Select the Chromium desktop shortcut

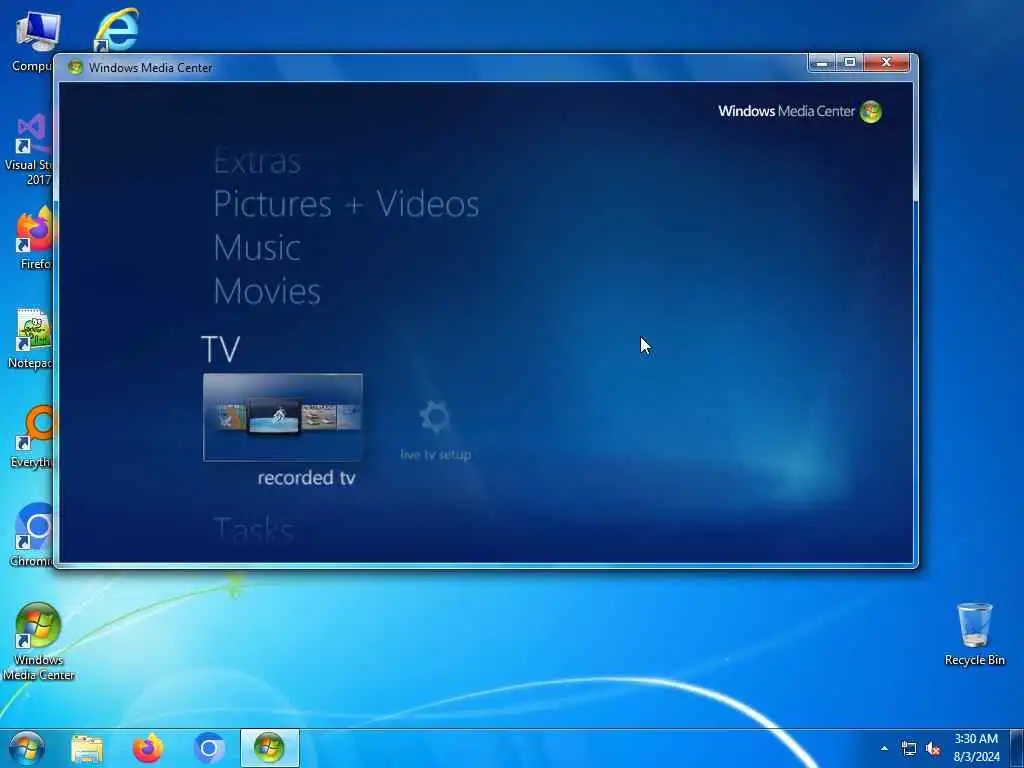click(x=32, y=535)
